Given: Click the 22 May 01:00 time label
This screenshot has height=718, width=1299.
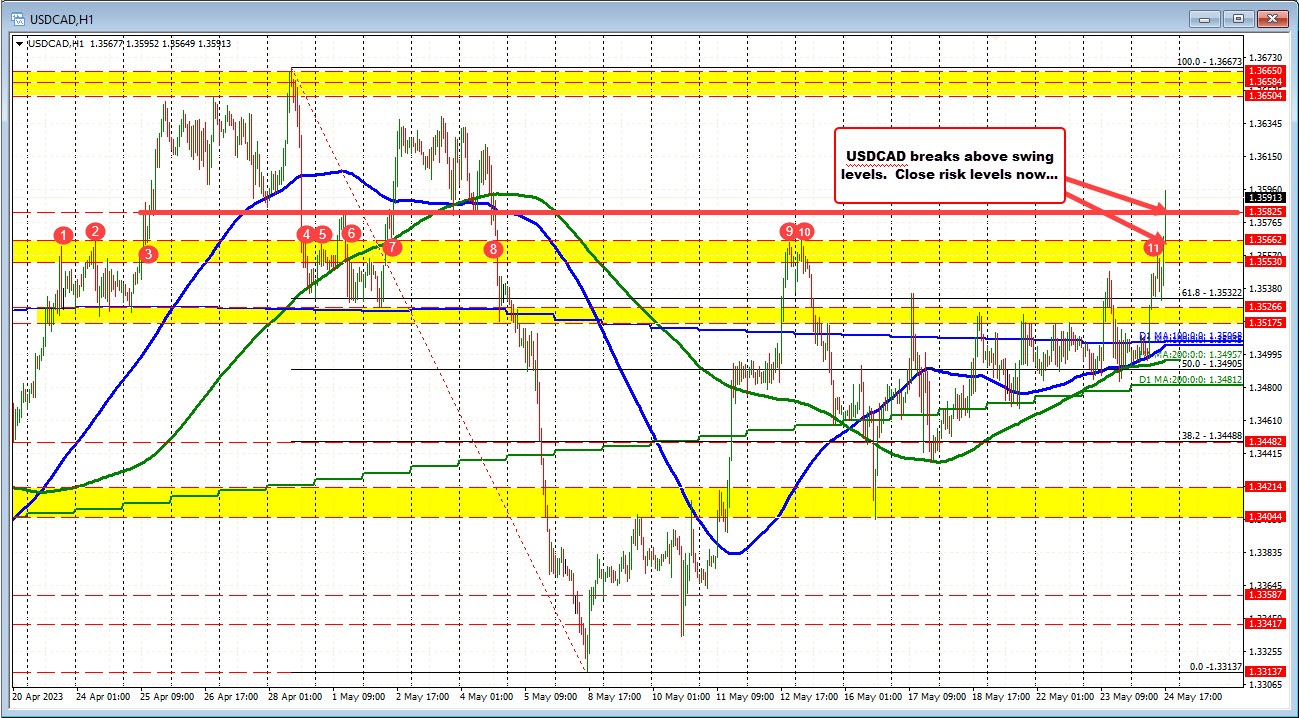Looking at the screenshot, I should 1065,695.
